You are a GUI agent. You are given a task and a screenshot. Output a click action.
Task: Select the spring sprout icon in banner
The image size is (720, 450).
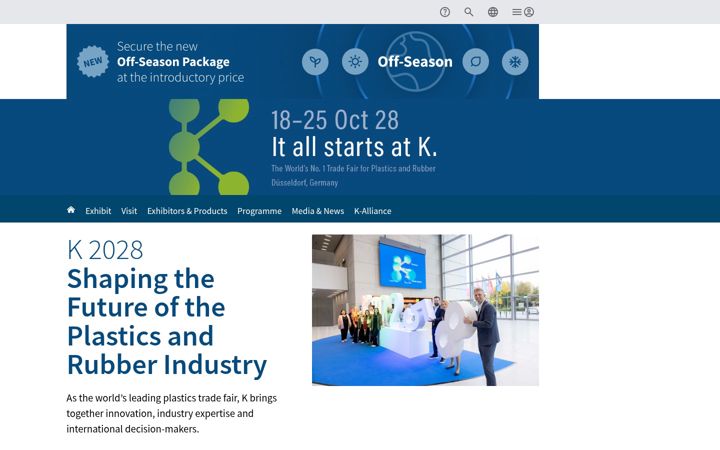click(x=315, y=62)
